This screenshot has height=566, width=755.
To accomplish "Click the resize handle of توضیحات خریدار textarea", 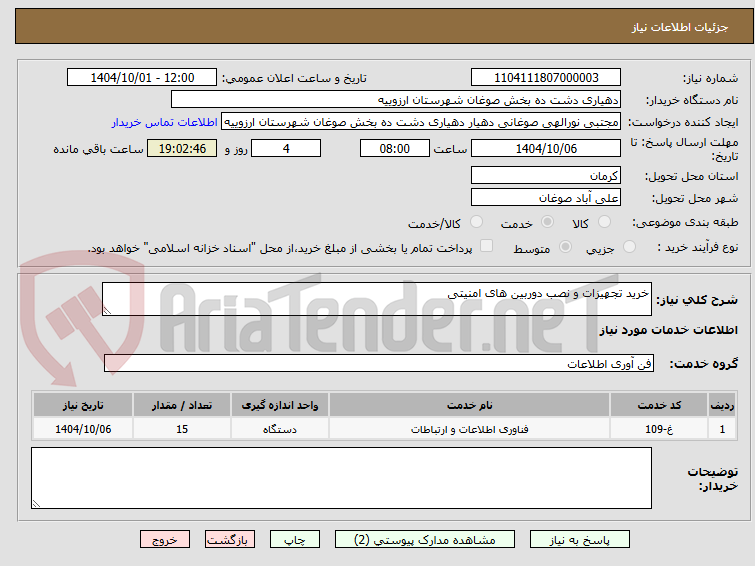I will tap(36, 503).
